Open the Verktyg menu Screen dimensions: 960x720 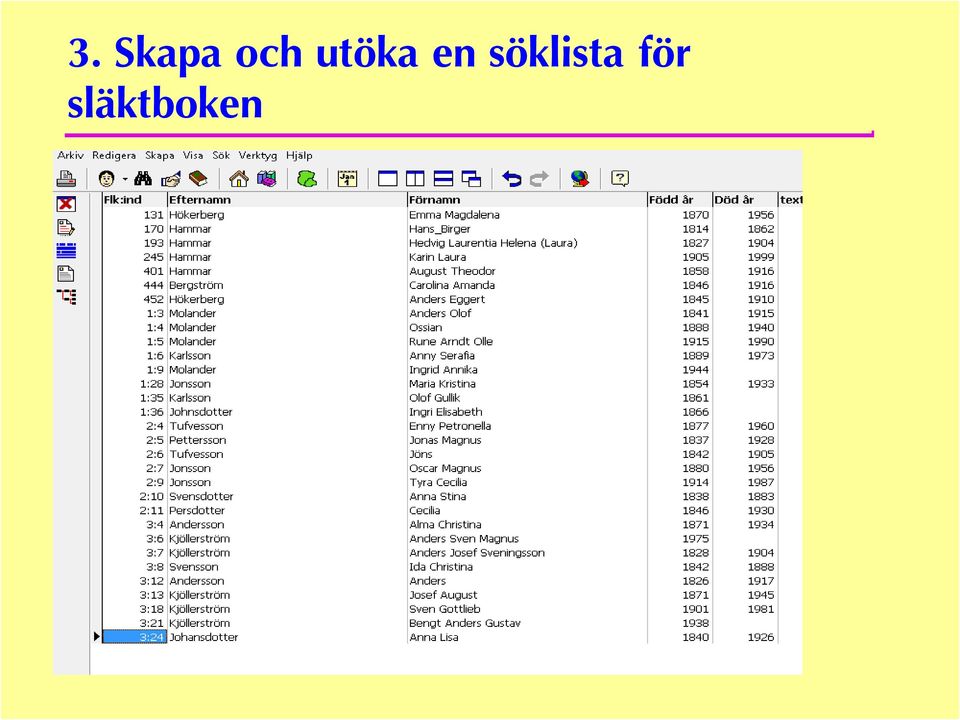[x=258, y=156]
